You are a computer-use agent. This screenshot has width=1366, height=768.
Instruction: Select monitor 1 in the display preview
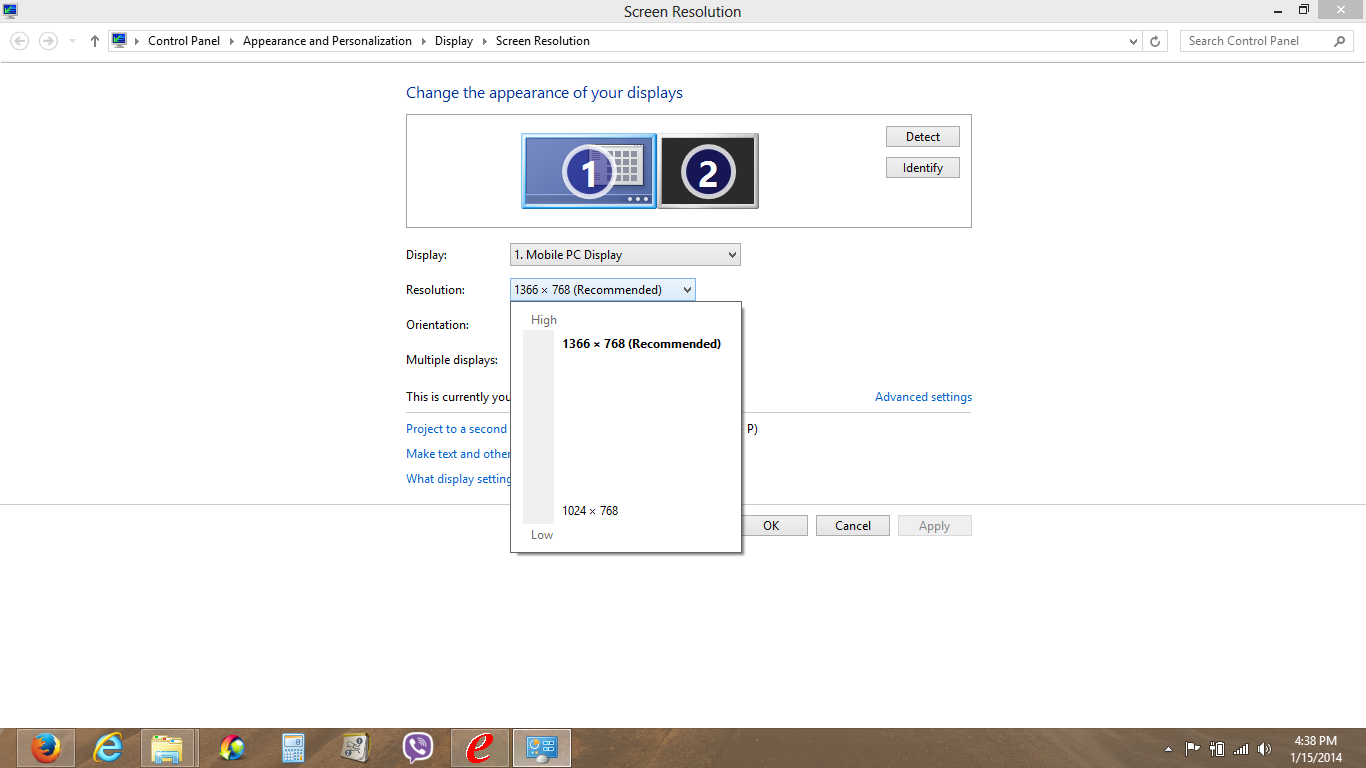588,171
